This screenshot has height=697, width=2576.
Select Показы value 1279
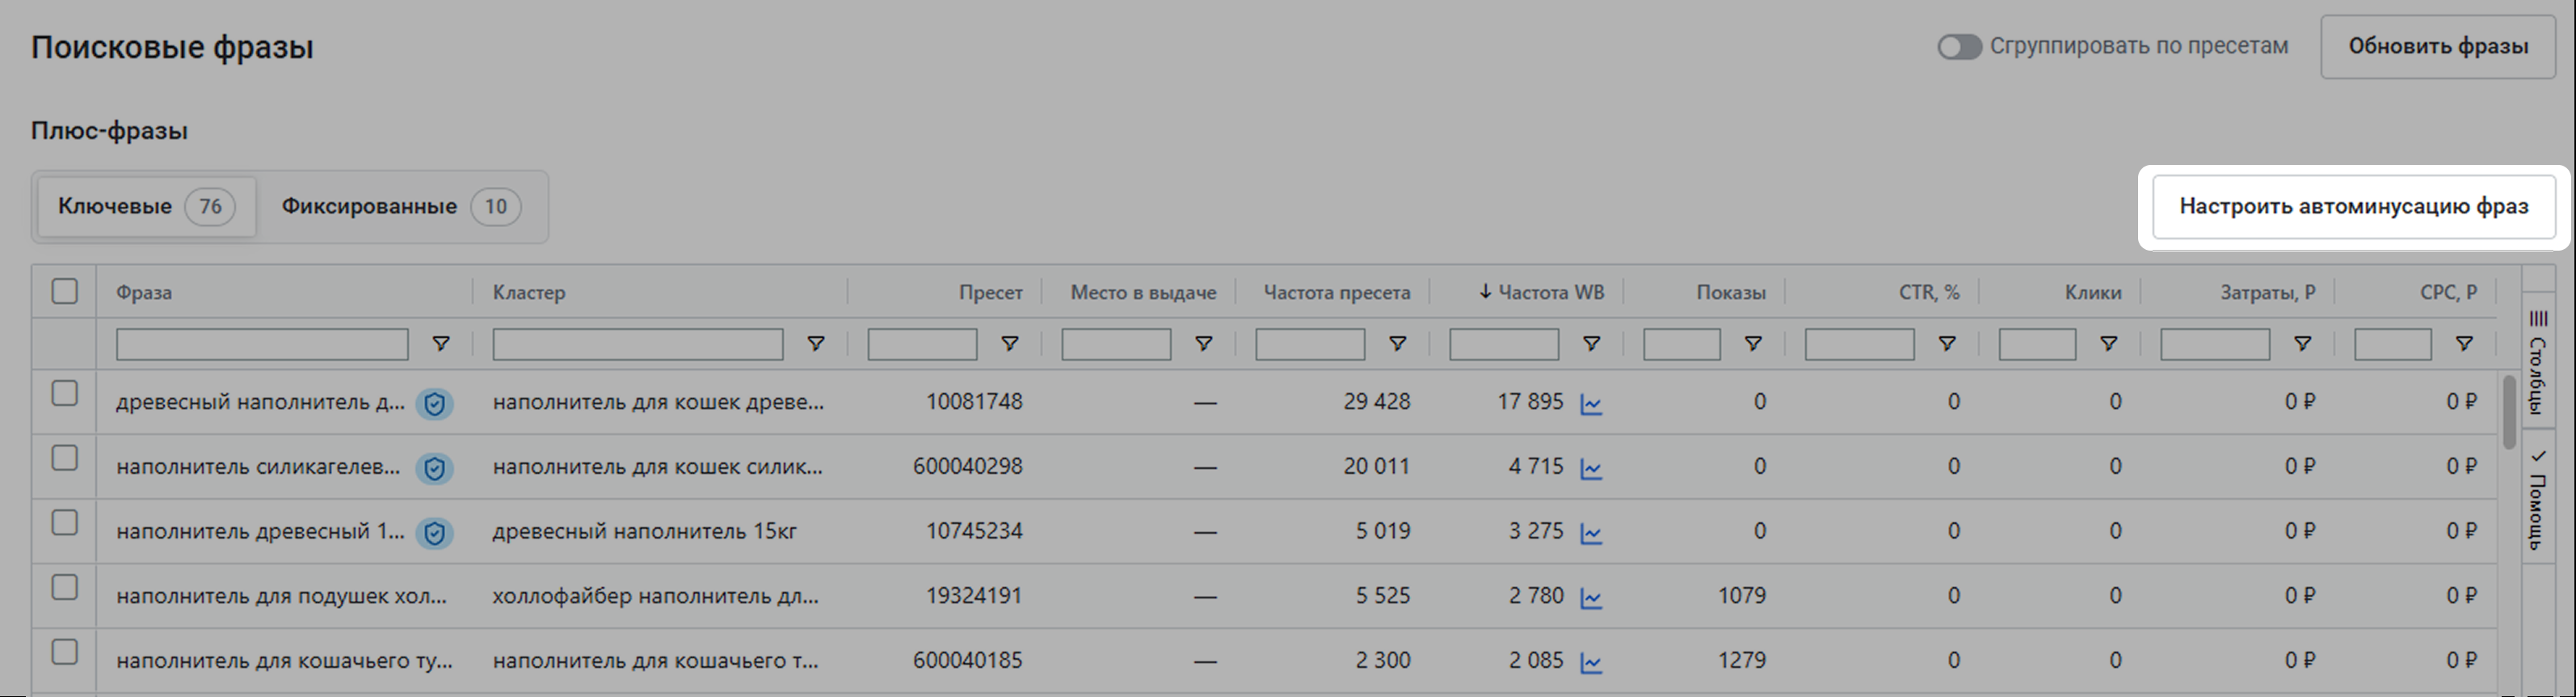[x=1742, y=660]
